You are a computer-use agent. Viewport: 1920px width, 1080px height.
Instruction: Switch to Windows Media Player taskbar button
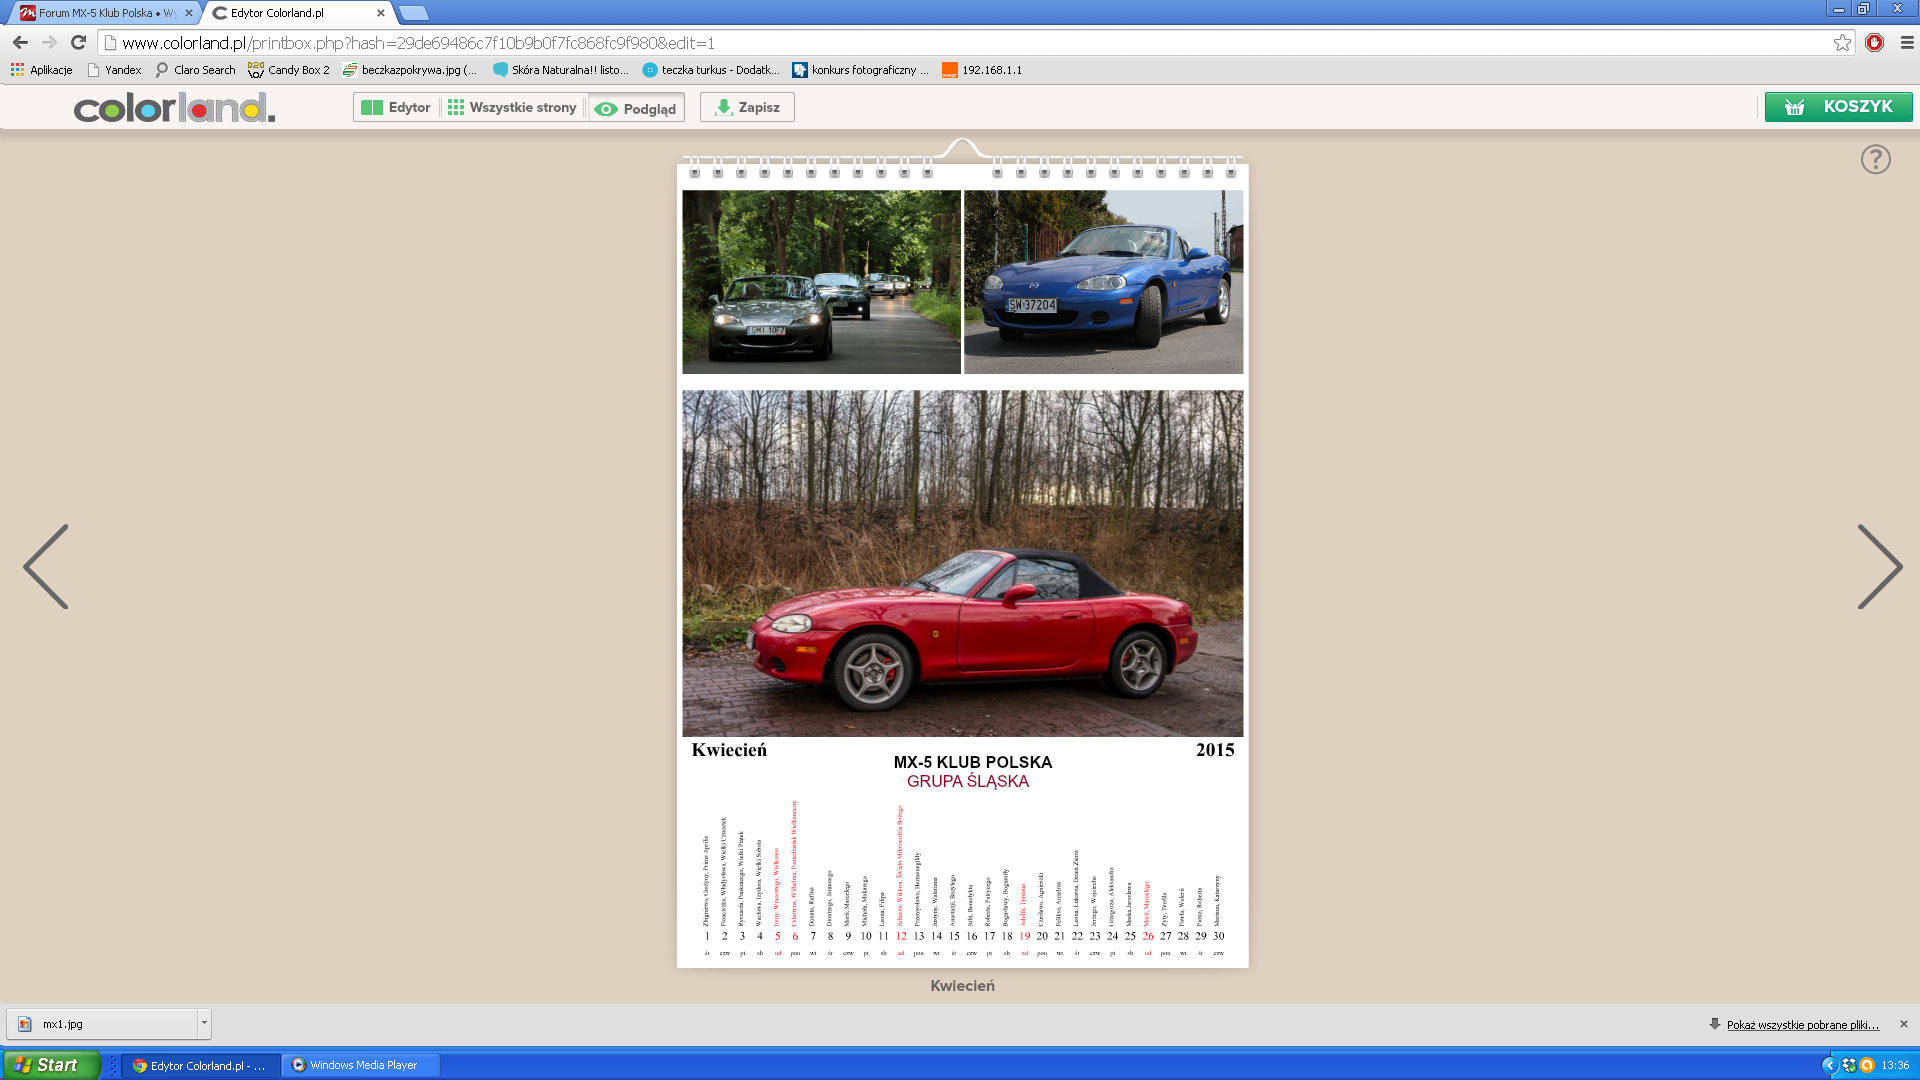point(360,1065)
